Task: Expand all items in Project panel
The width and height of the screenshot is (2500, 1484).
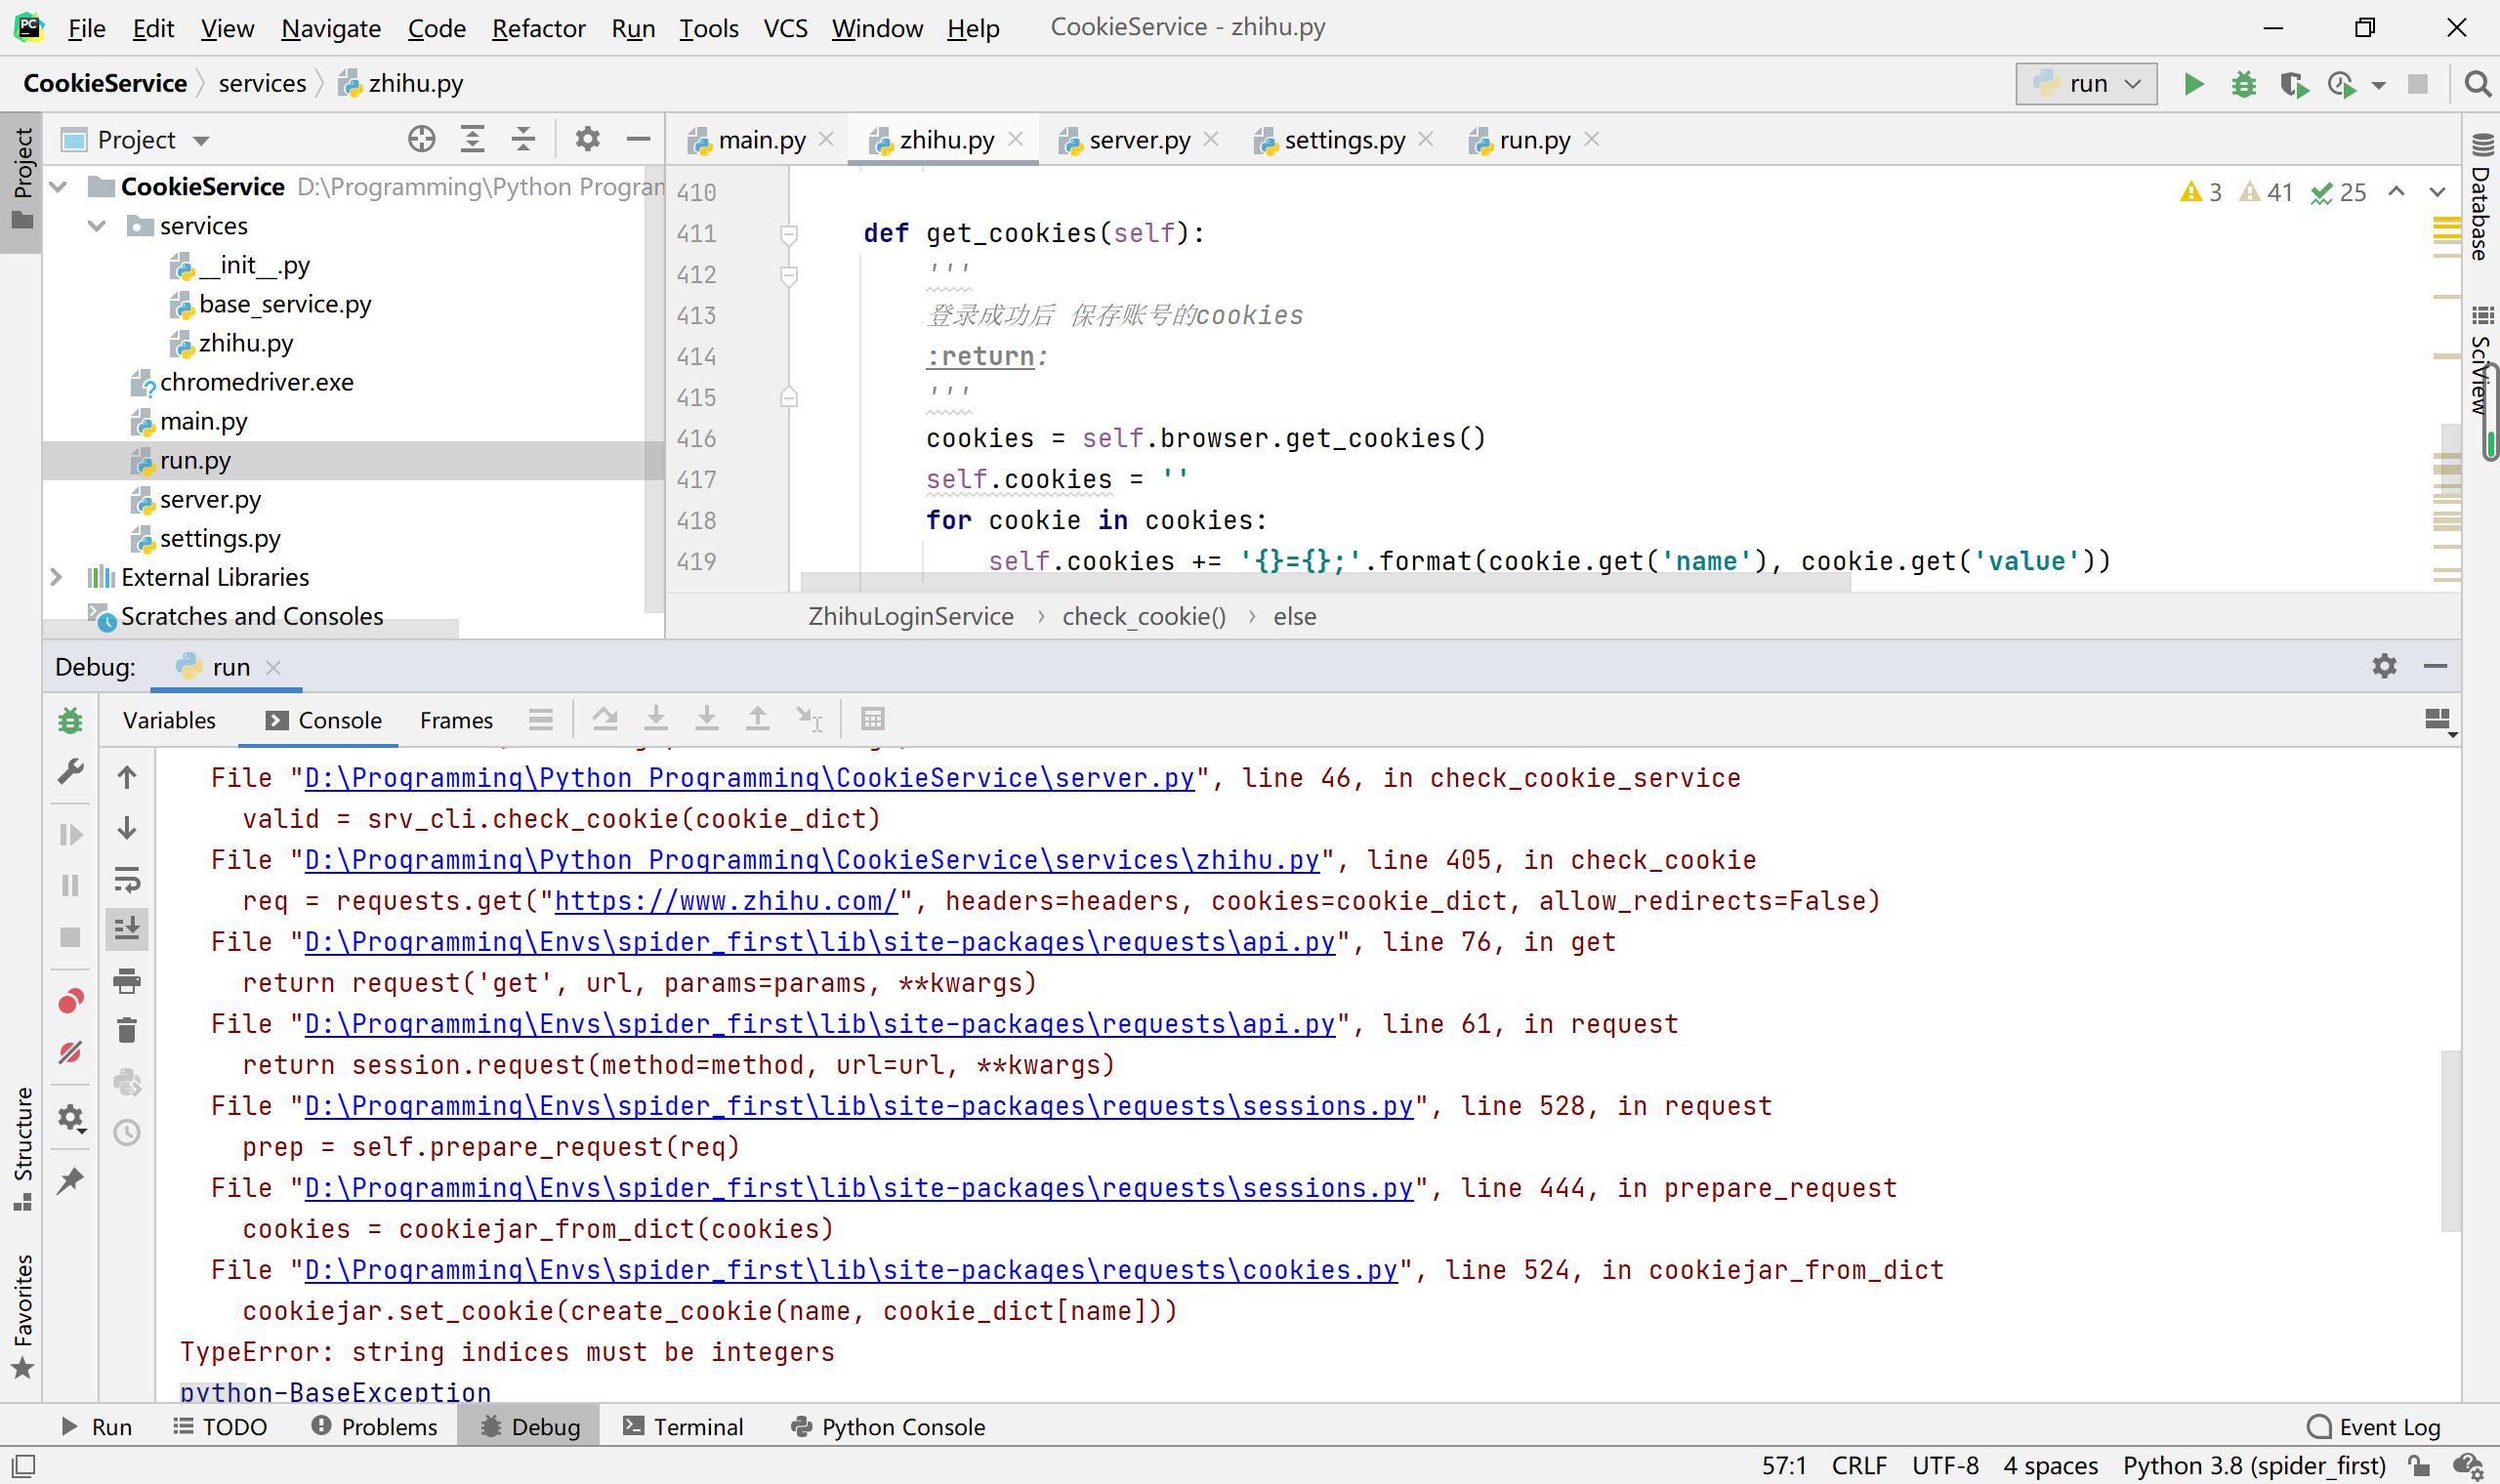Action: 472,139
